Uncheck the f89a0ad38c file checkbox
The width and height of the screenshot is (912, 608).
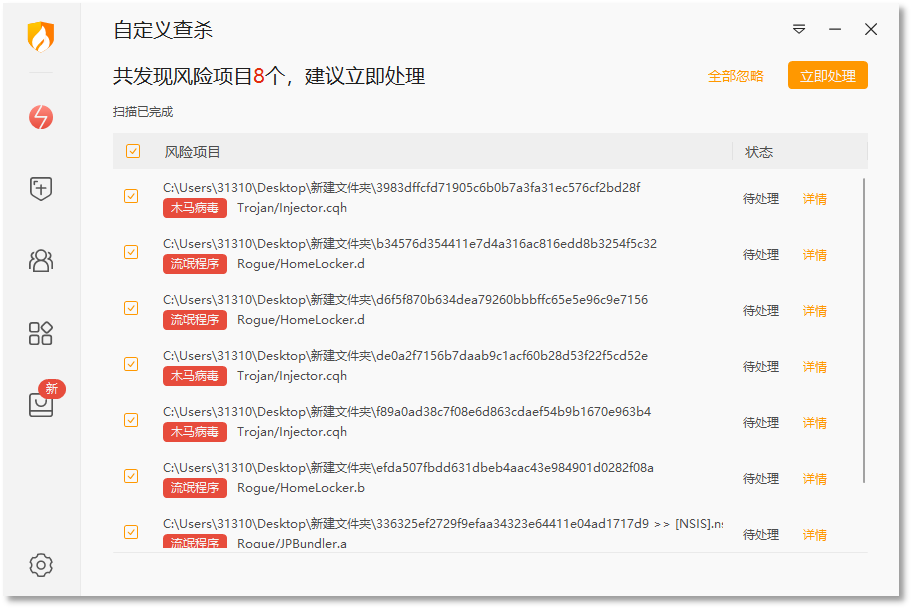coord(131,420)
